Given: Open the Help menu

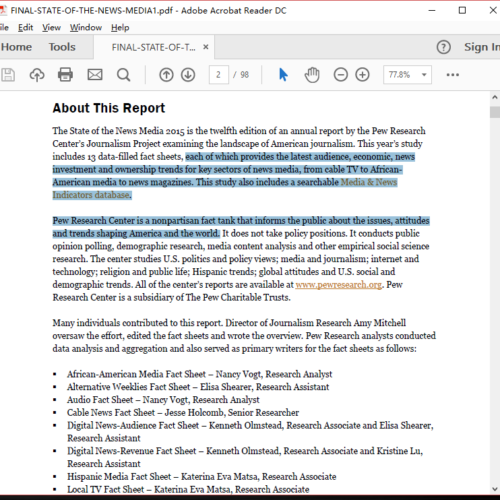Looking at the screenshot, I should click(120, 28).
